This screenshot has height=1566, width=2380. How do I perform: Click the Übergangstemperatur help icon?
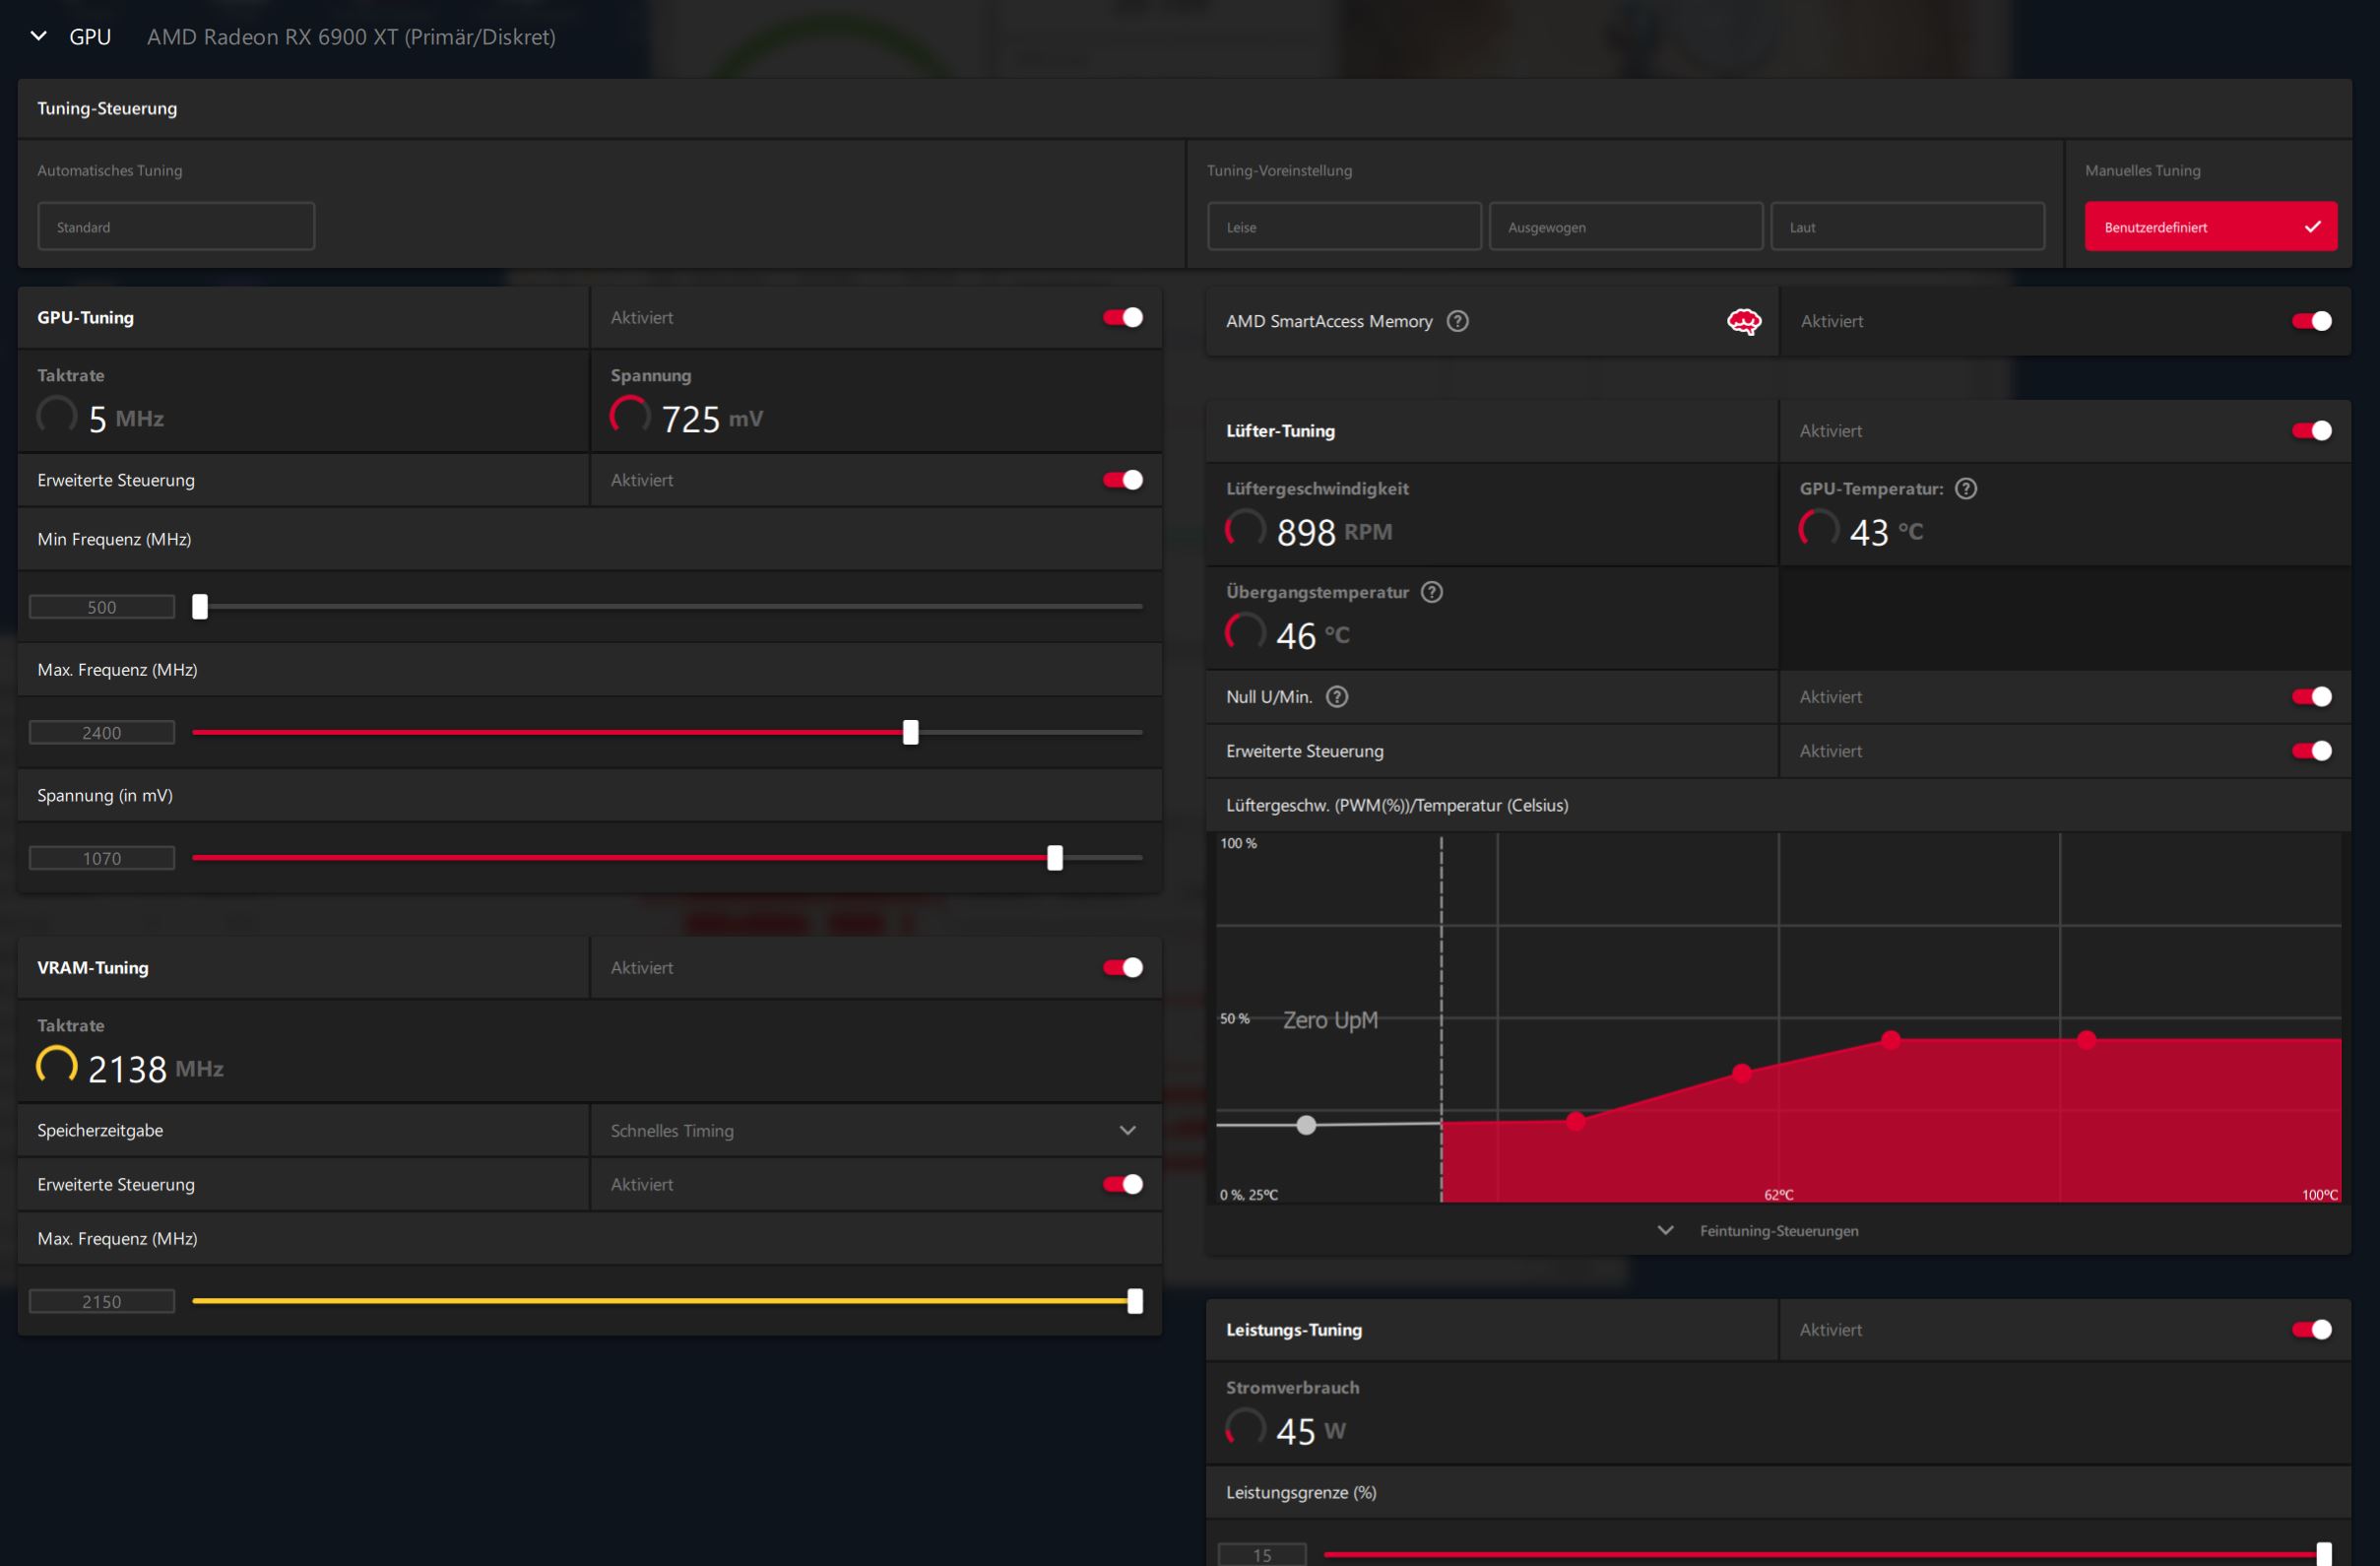[1431, 592]
